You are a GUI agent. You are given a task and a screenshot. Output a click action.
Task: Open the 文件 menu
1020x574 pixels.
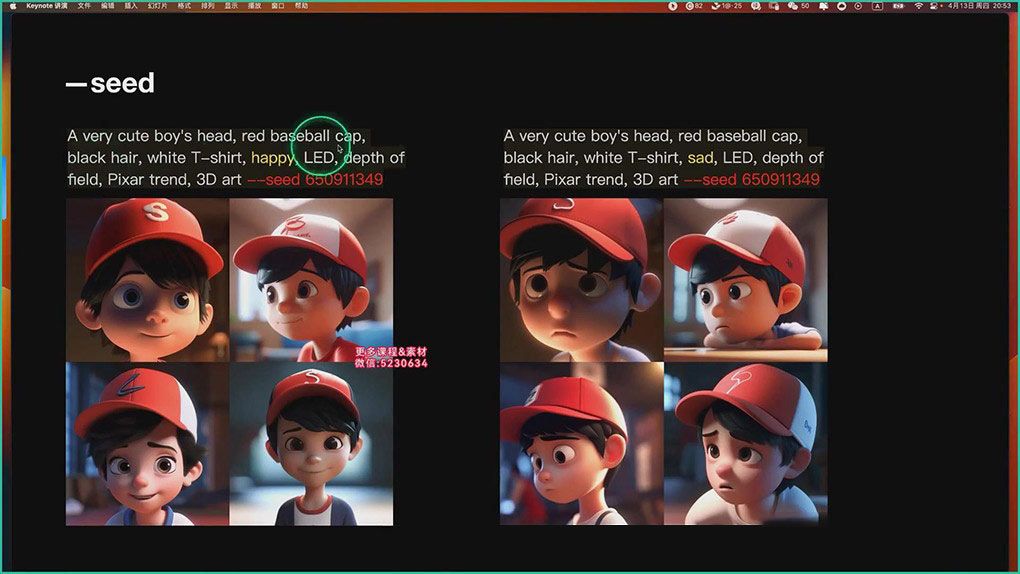84,5
